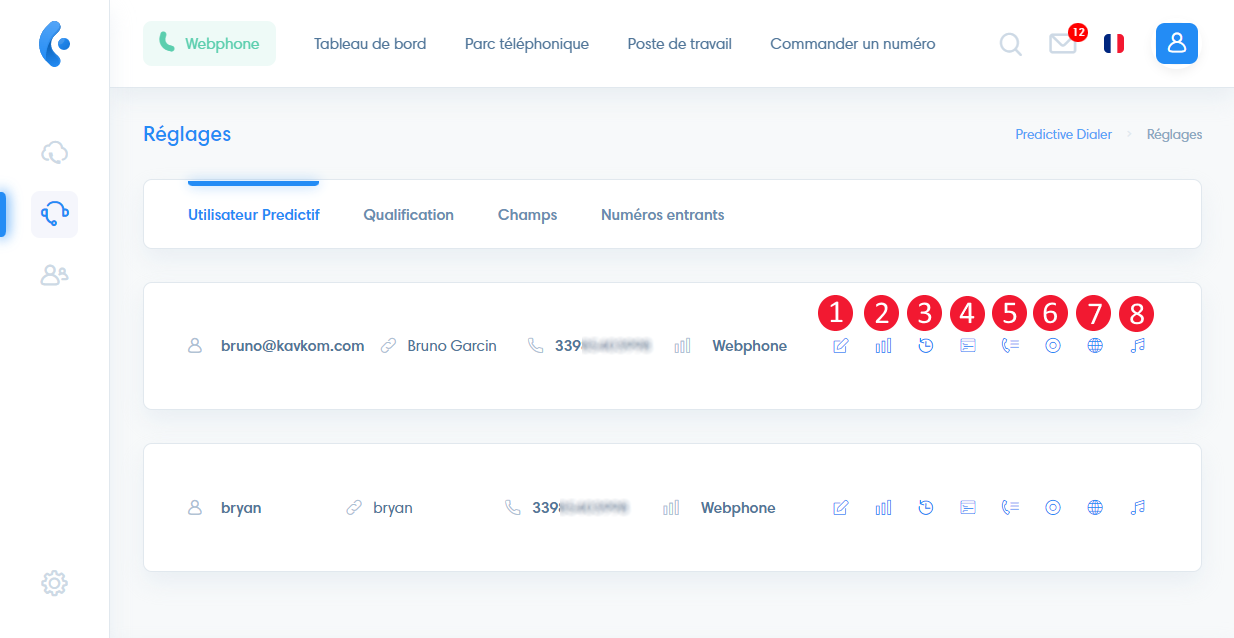
Task: Open Tableau de bord menu item
Action: 370,44
